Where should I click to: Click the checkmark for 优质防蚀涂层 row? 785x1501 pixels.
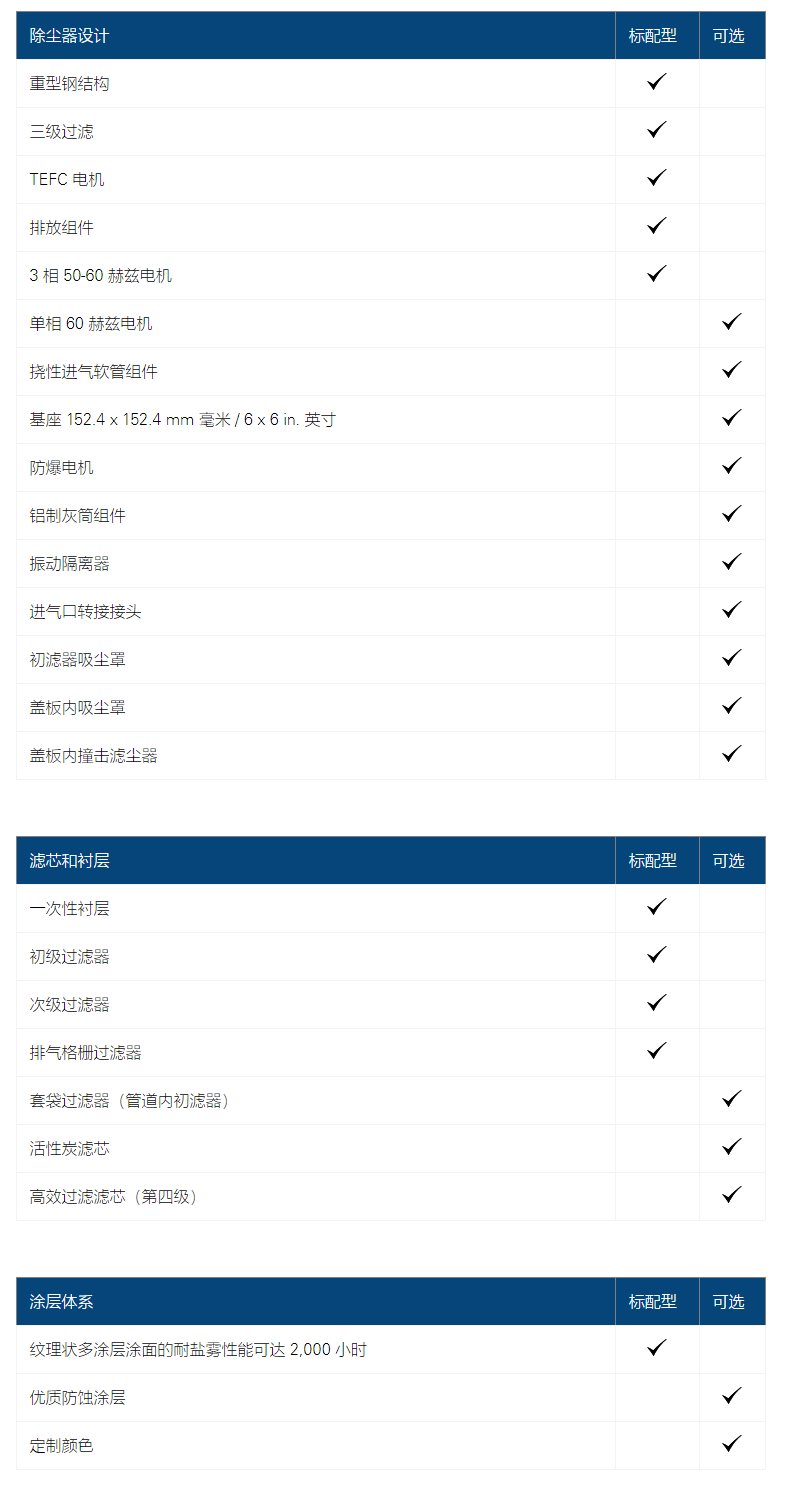point(732,1396)
